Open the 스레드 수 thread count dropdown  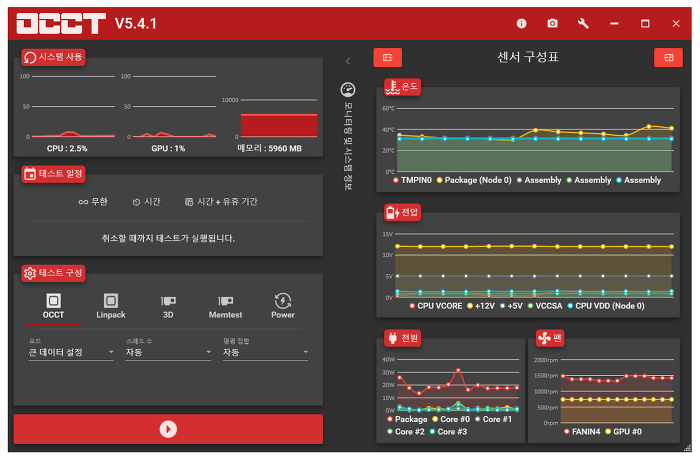[x=168, y=352]
